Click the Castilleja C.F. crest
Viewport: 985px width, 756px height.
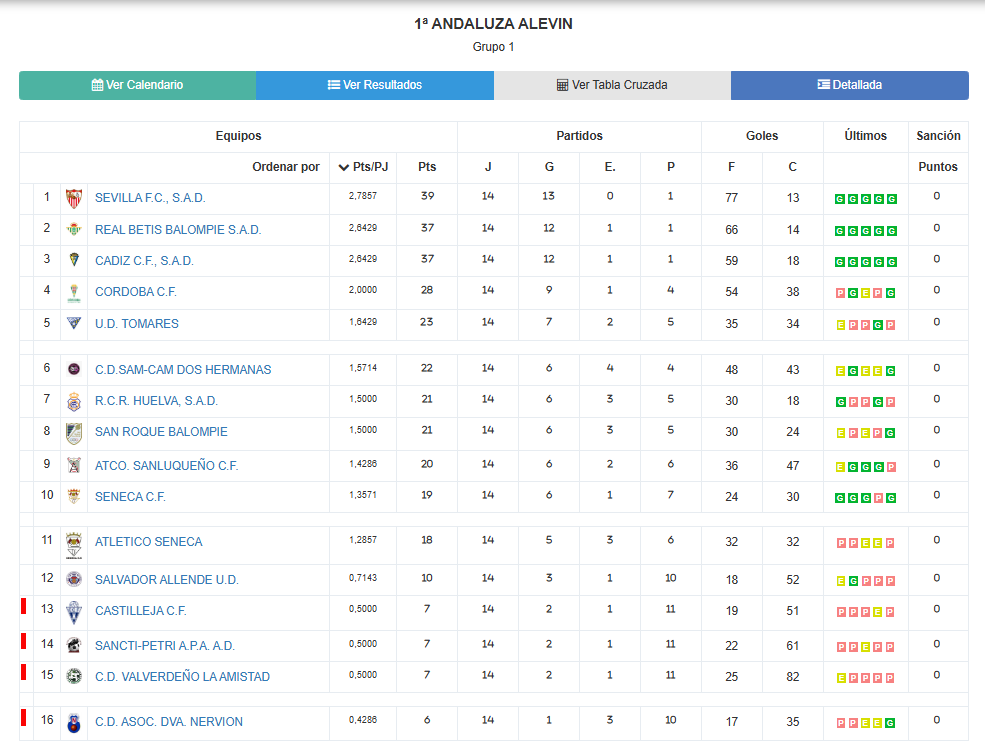point(73,613)
